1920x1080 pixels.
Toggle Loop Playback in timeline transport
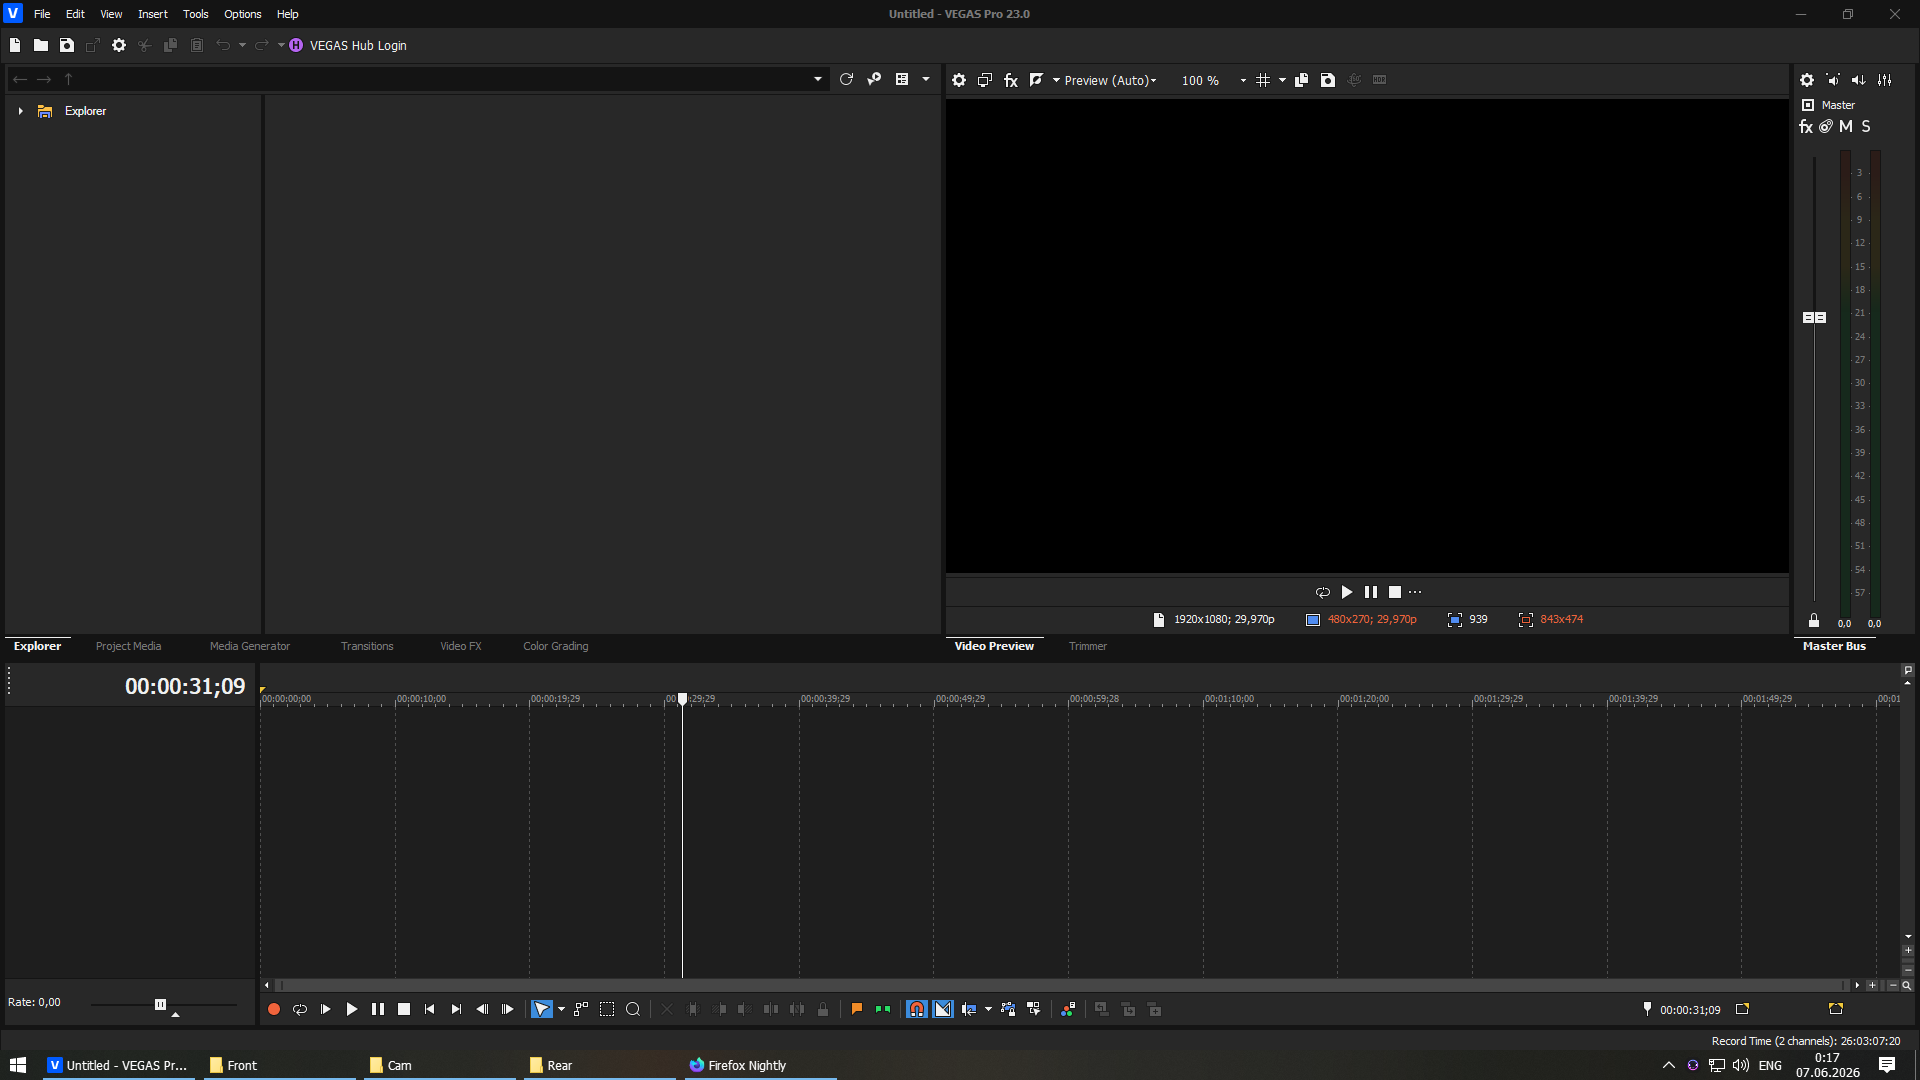tap(299, 1009)
